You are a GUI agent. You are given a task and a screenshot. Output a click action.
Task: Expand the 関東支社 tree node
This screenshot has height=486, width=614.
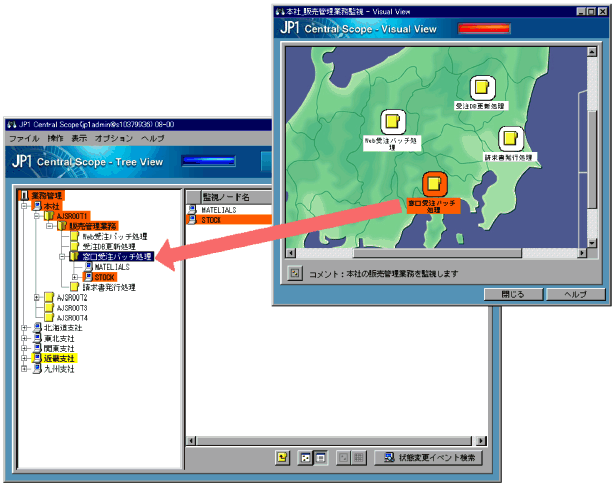coord(24,348)
